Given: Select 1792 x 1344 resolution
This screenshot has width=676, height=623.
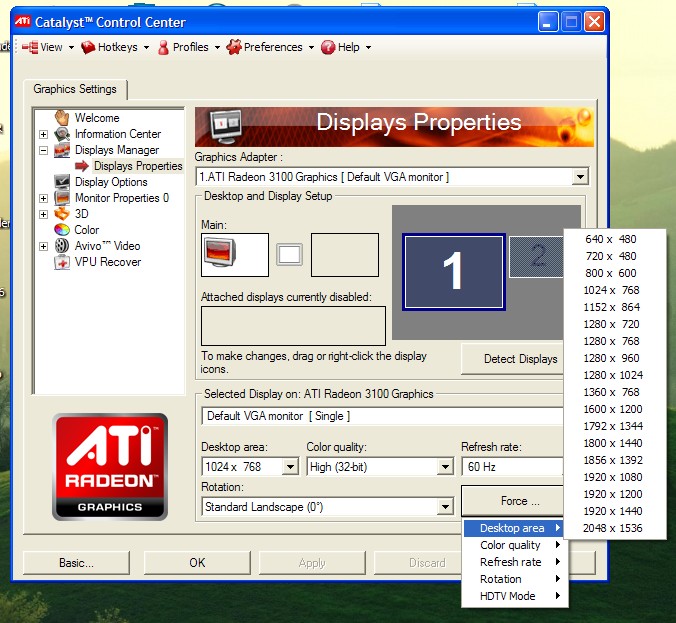Looking at the screenshot, I should pyautogui.click(x=614, y=426).
